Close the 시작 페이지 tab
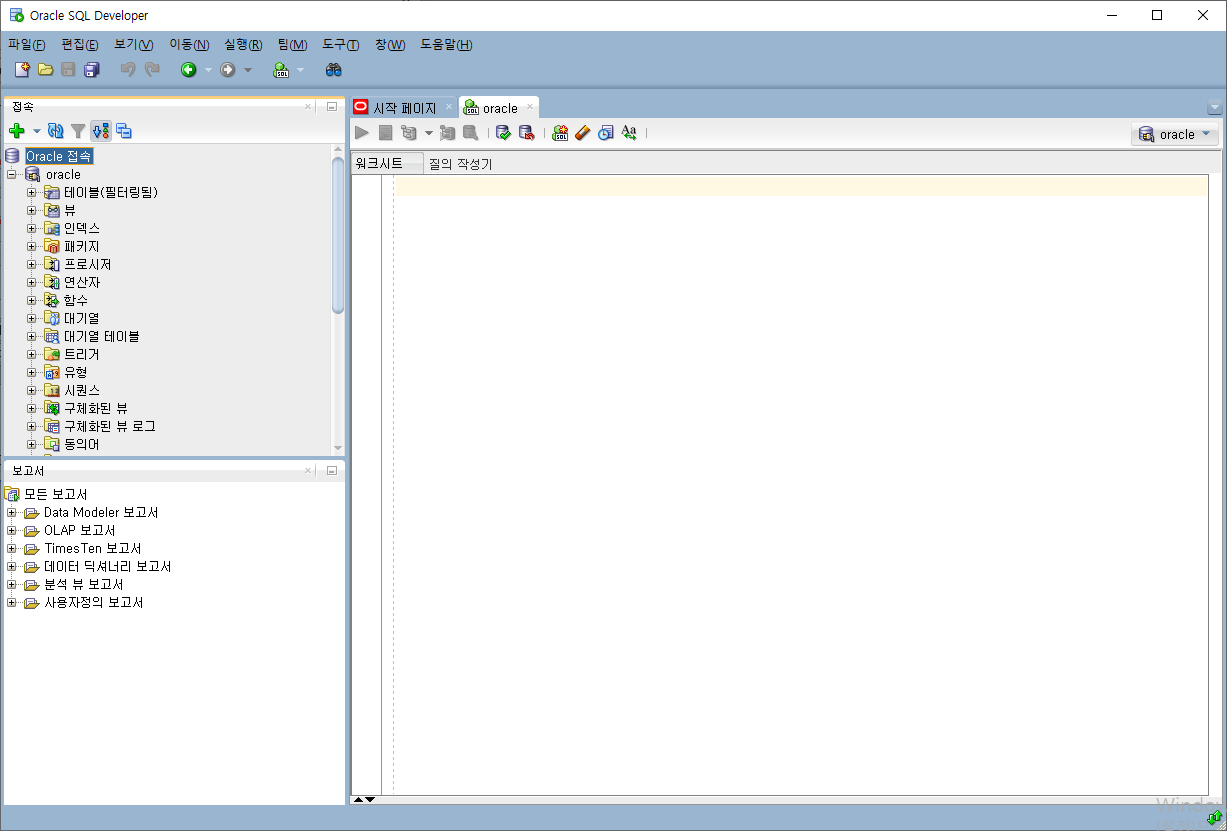The width and height of the screenshot is (1227, 831). click(x=449, y=106)
